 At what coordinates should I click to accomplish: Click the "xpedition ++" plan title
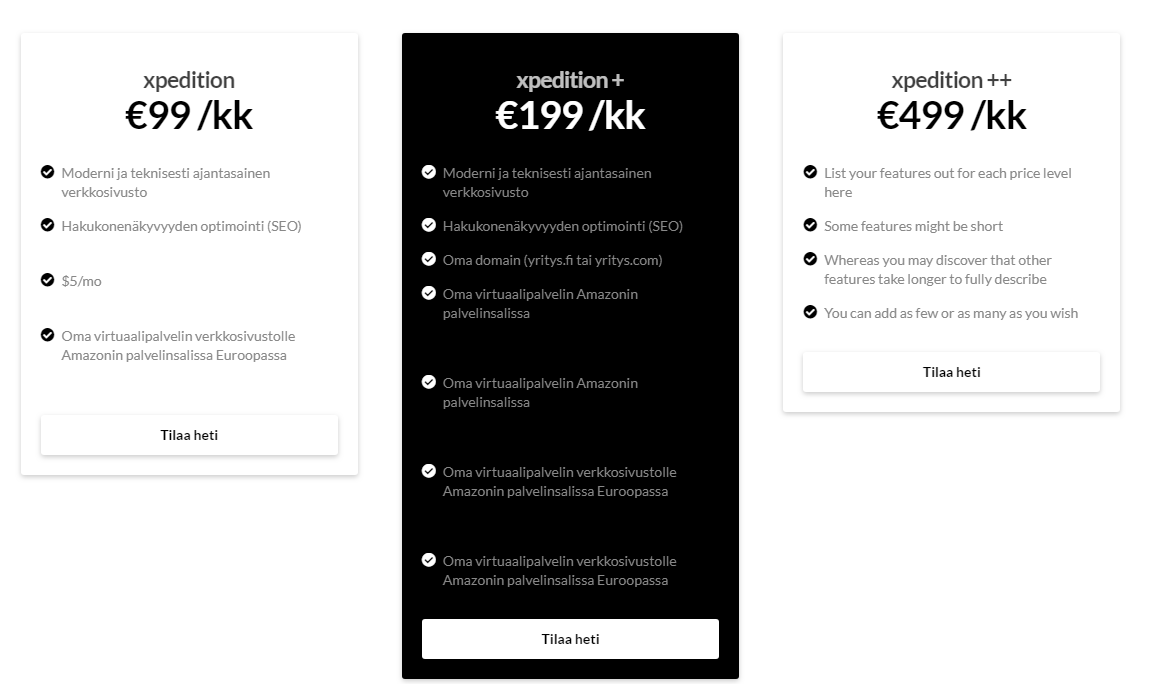click(951, 80)
